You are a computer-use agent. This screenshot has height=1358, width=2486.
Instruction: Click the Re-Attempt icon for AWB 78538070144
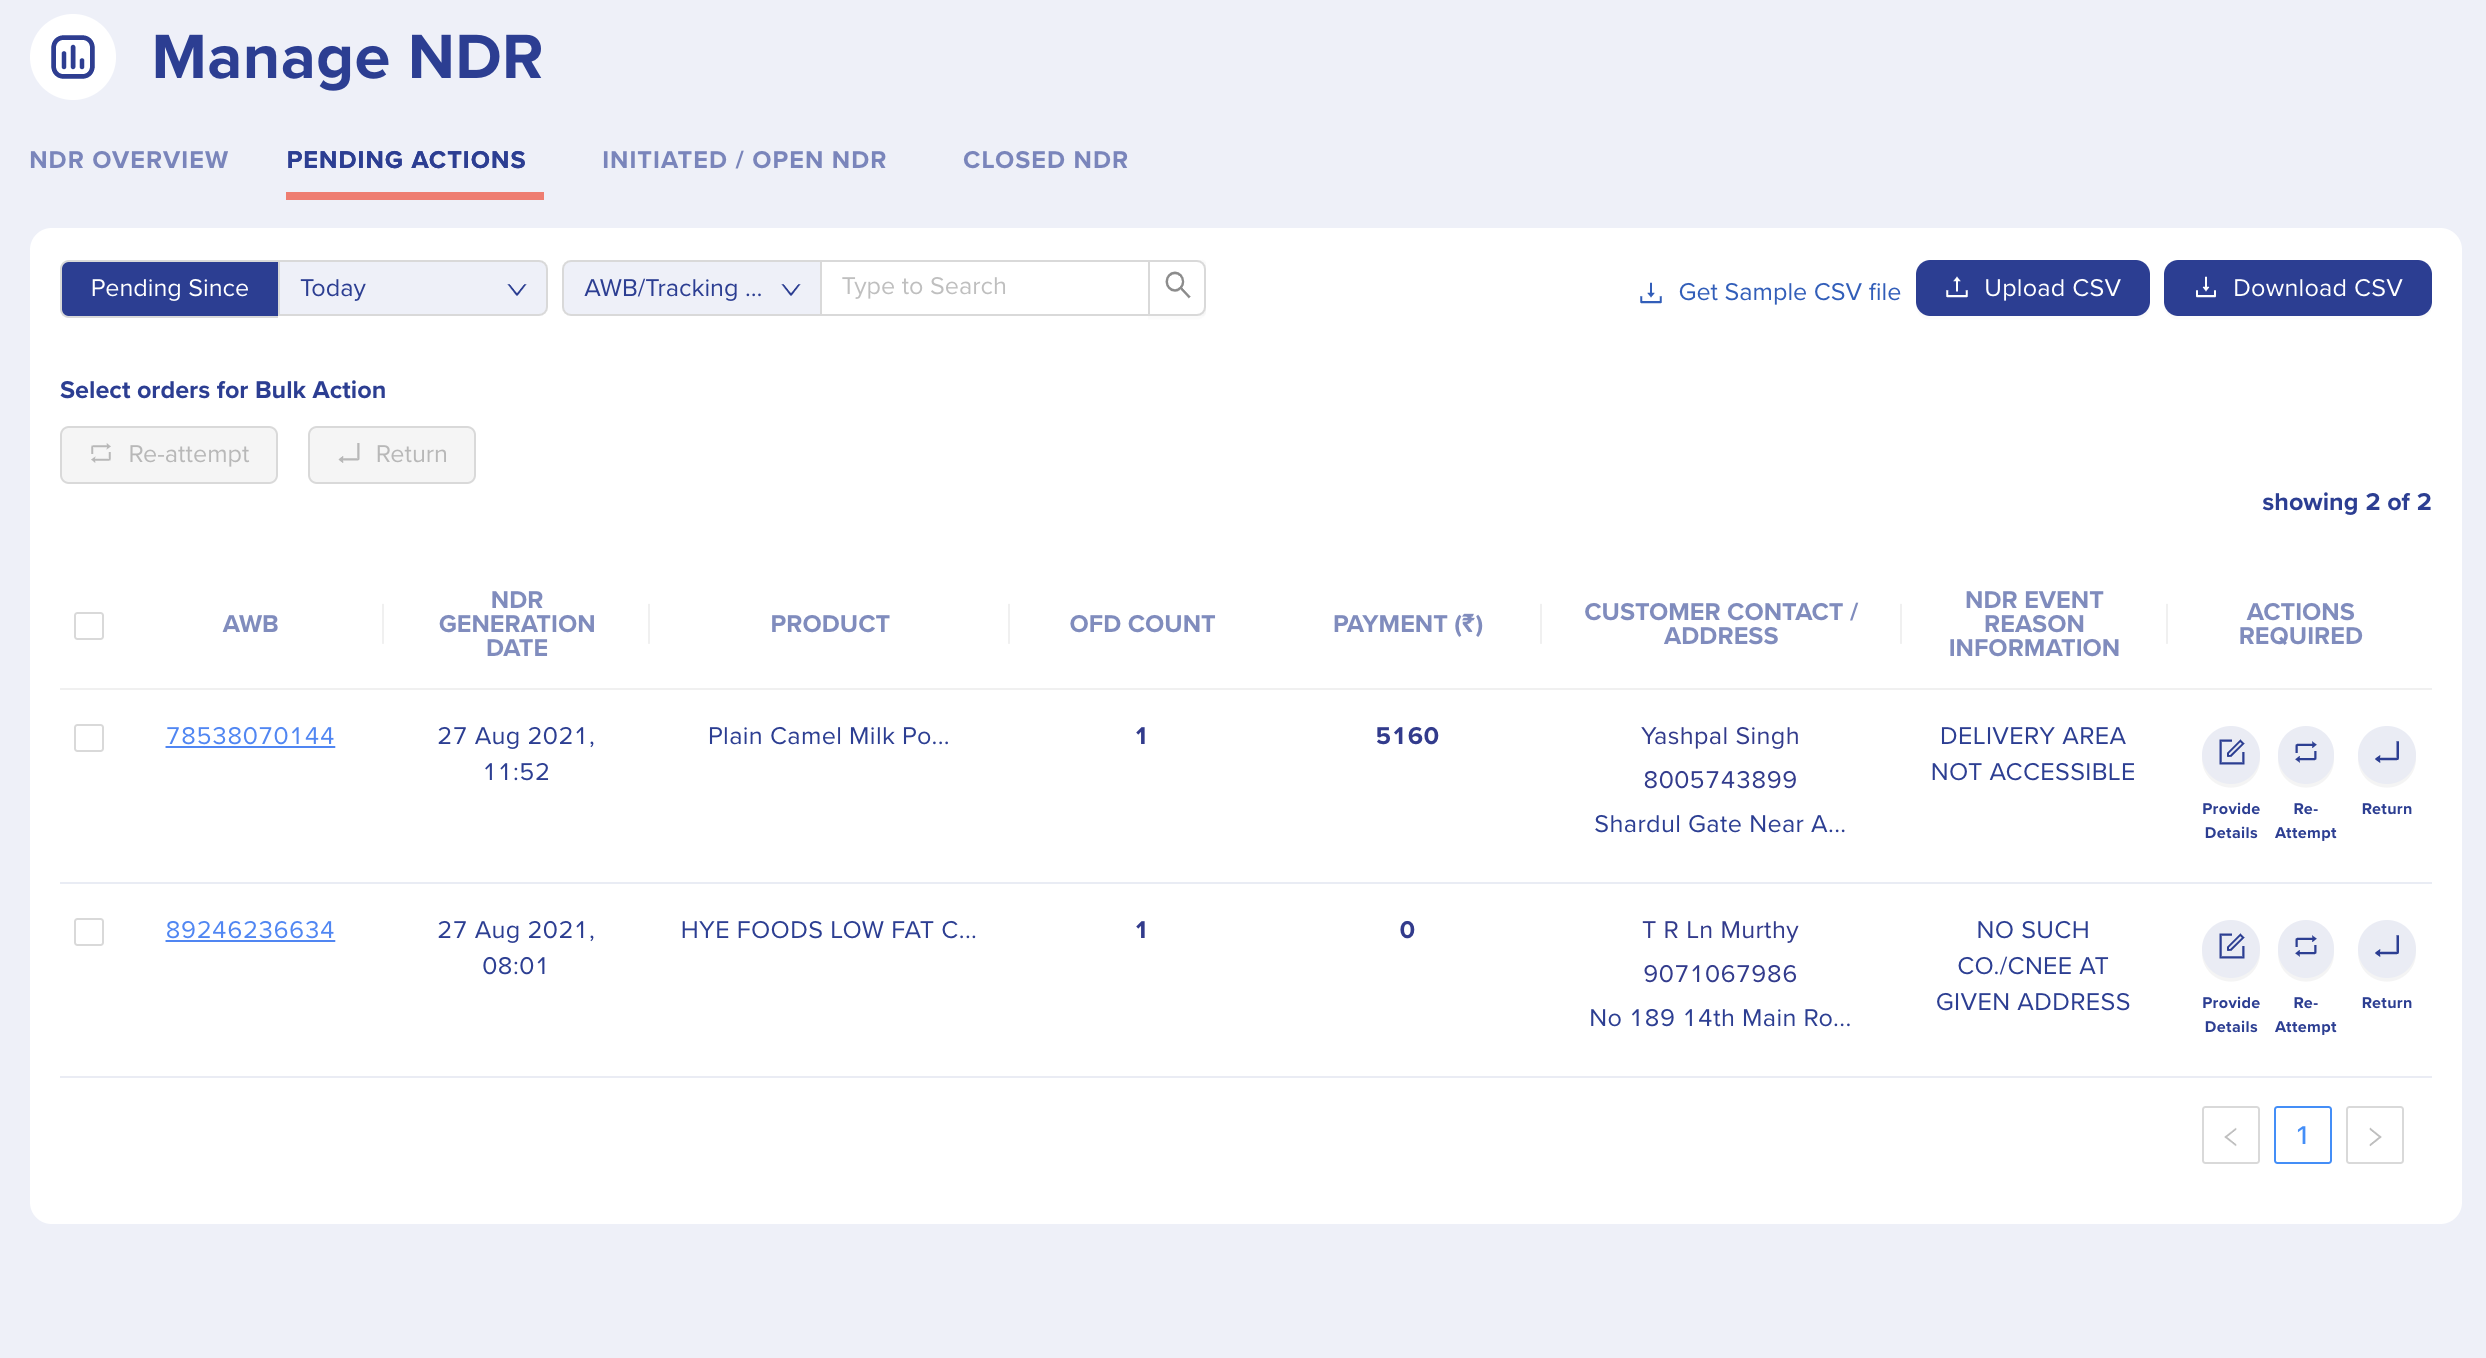tap(2306, 756)
